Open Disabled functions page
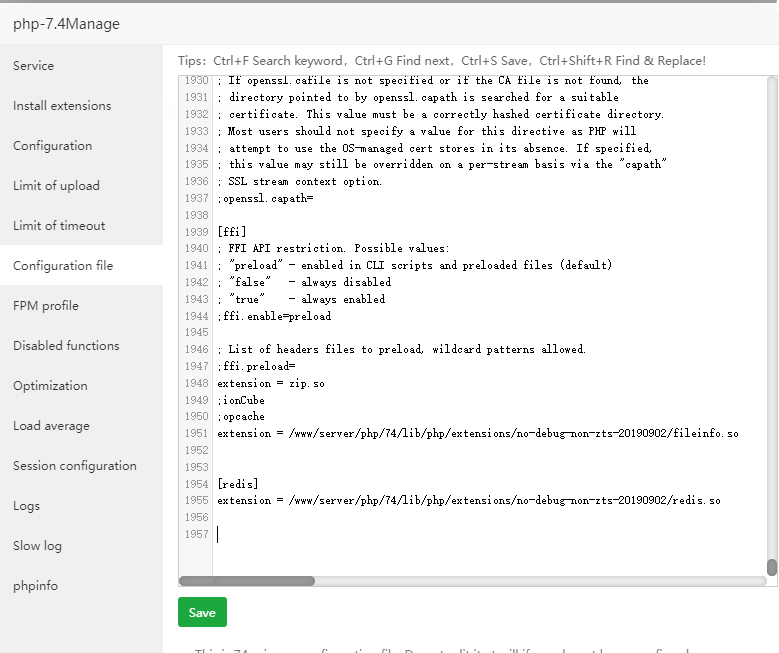Screen dimensions: 779x653 (66, 346)
